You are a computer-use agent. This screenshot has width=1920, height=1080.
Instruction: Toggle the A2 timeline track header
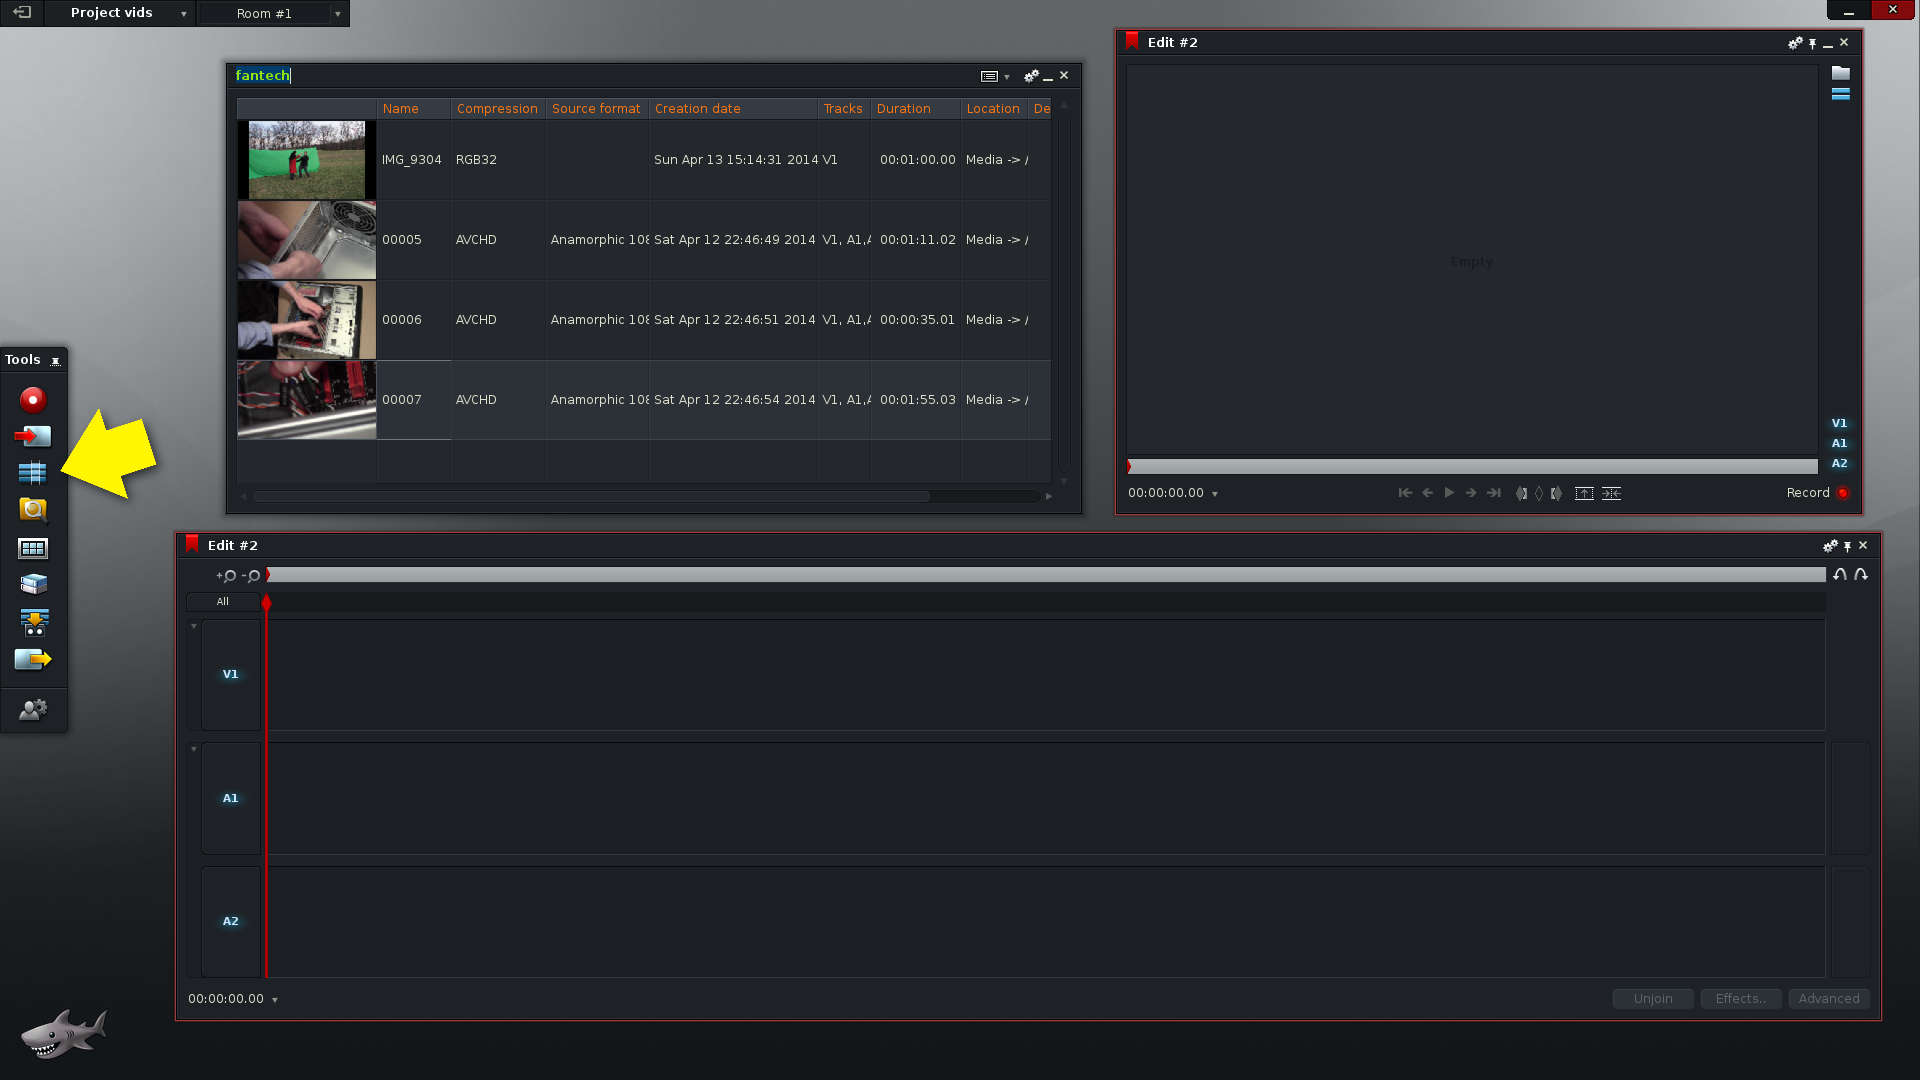(x=231, y=921)
